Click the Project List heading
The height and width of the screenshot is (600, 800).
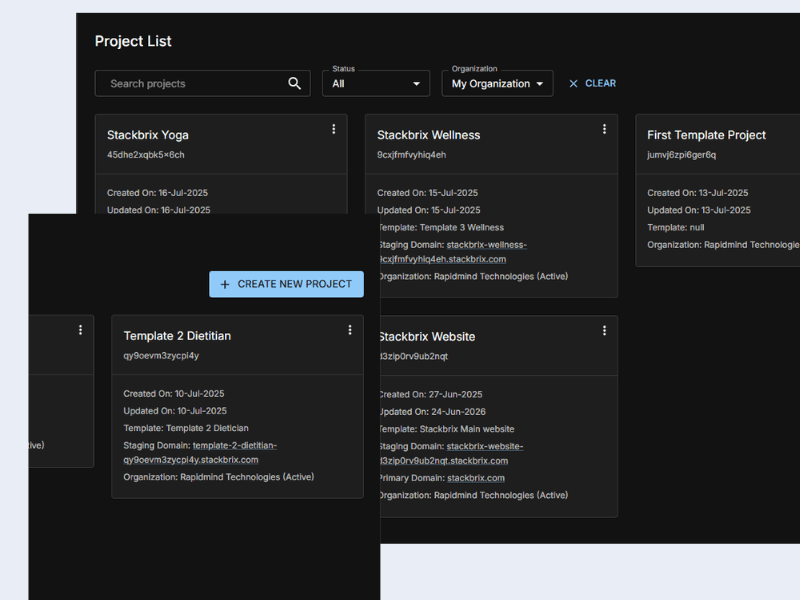133,41
